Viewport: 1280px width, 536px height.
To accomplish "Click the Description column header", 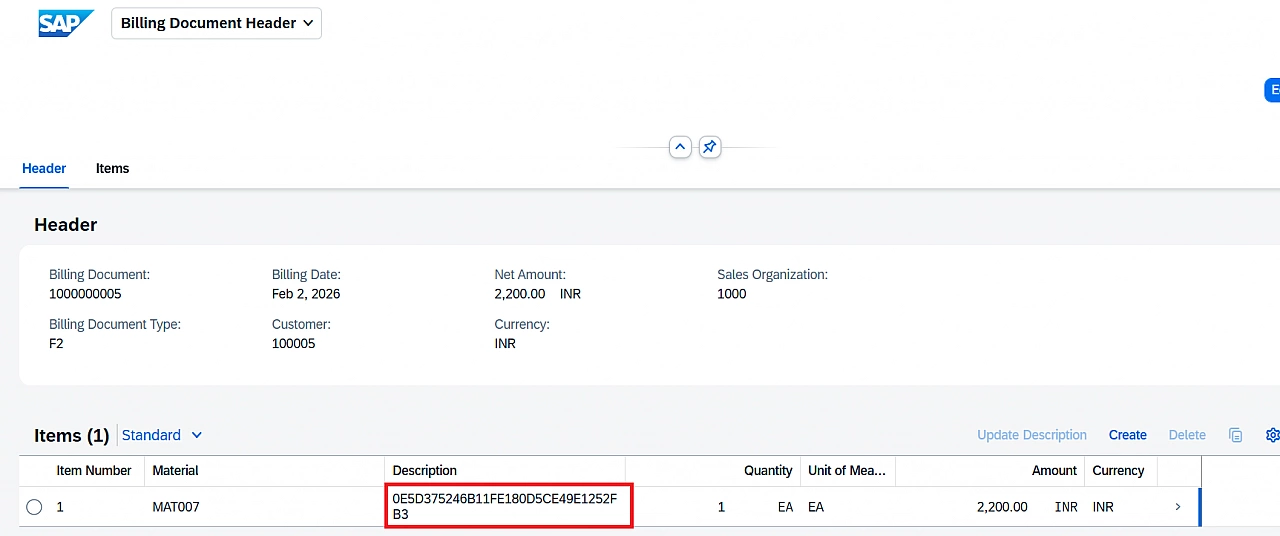I will coord(425,470).
